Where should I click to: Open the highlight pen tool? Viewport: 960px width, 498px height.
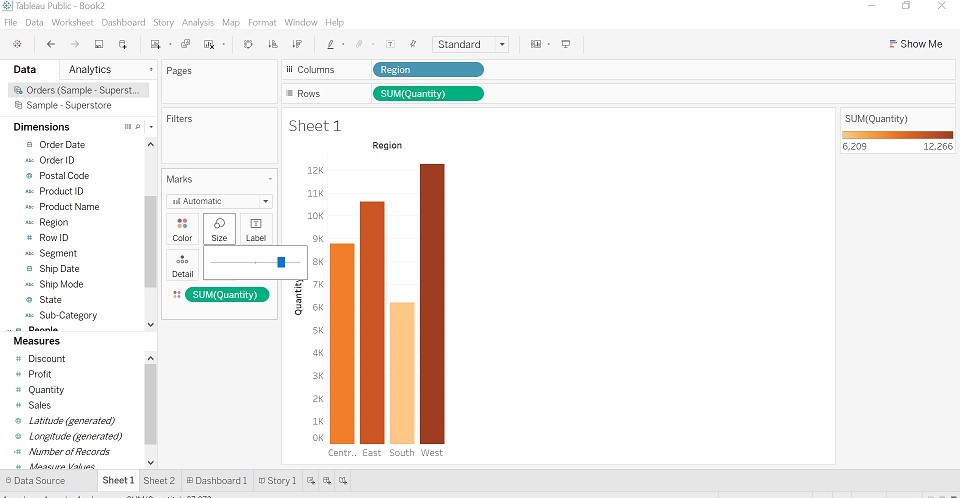coord(331,44)
